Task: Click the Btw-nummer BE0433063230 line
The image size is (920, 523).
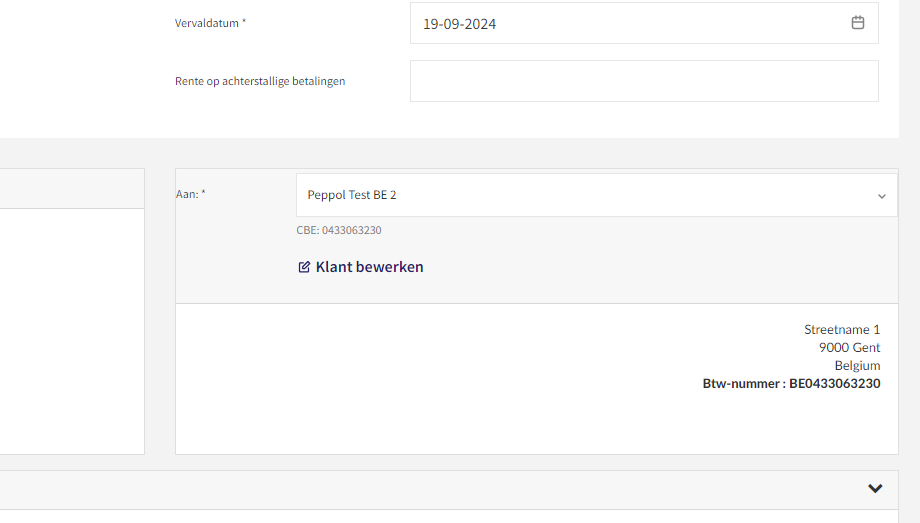Action: [791, 383]
